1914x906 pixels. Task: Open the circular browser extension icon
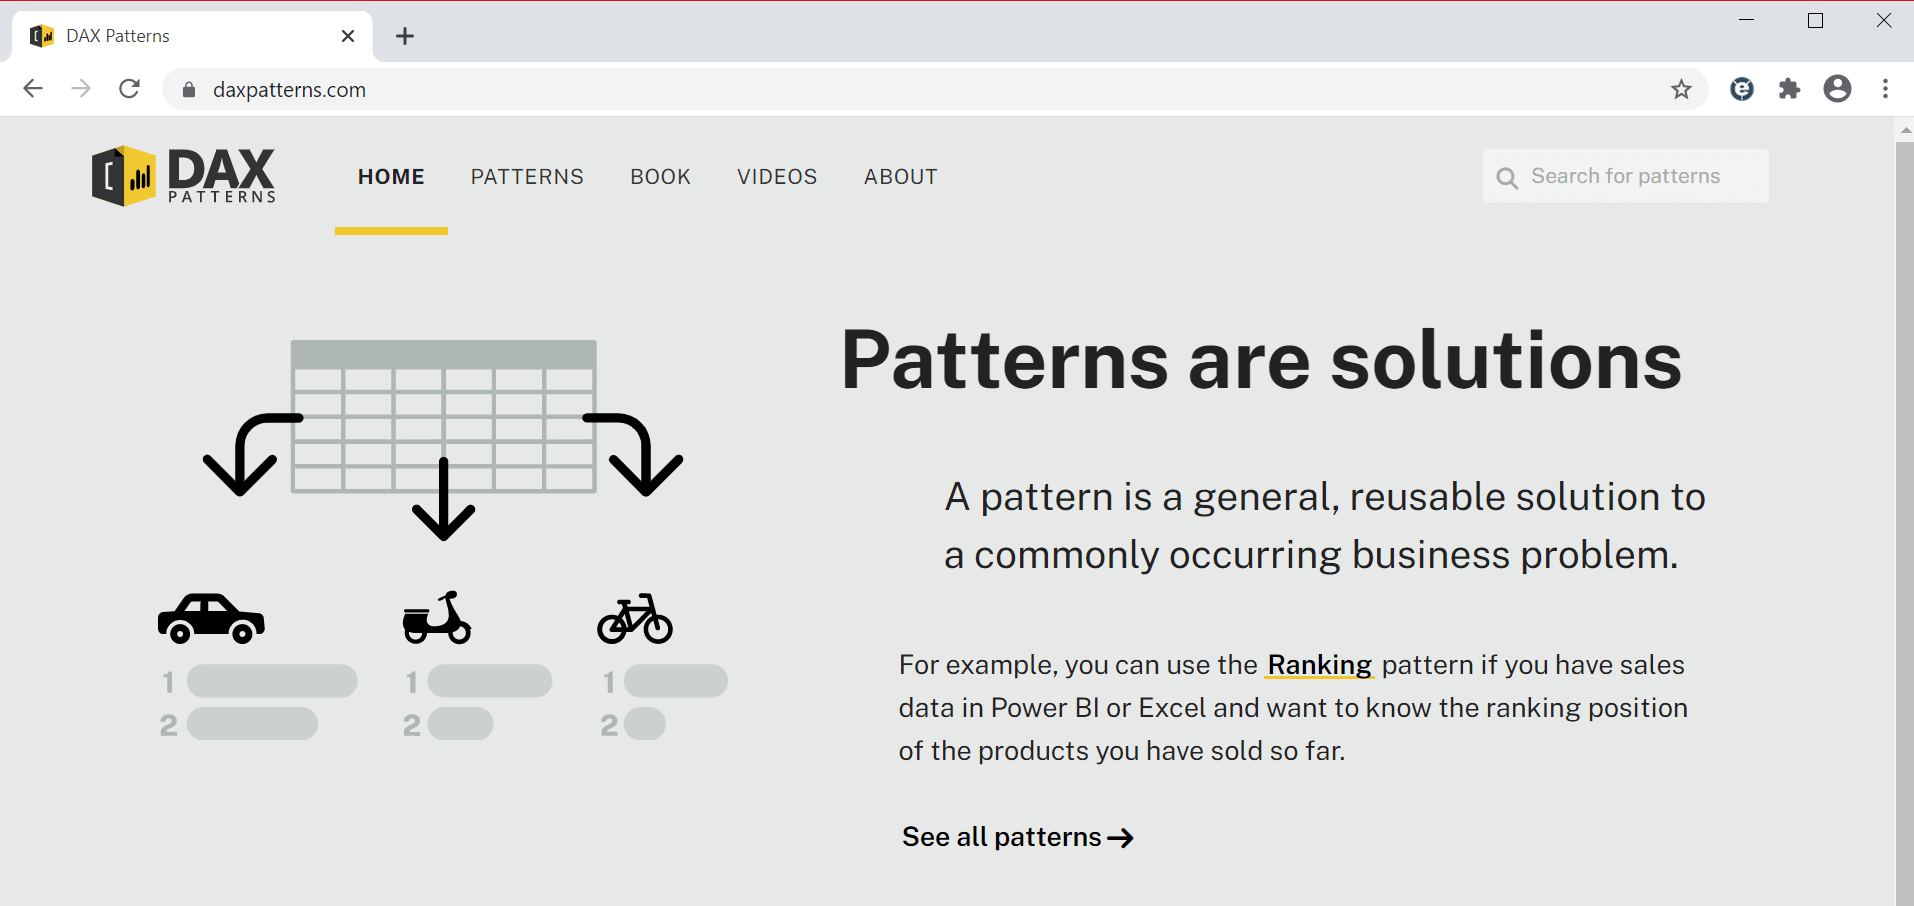click(1742, 89)
